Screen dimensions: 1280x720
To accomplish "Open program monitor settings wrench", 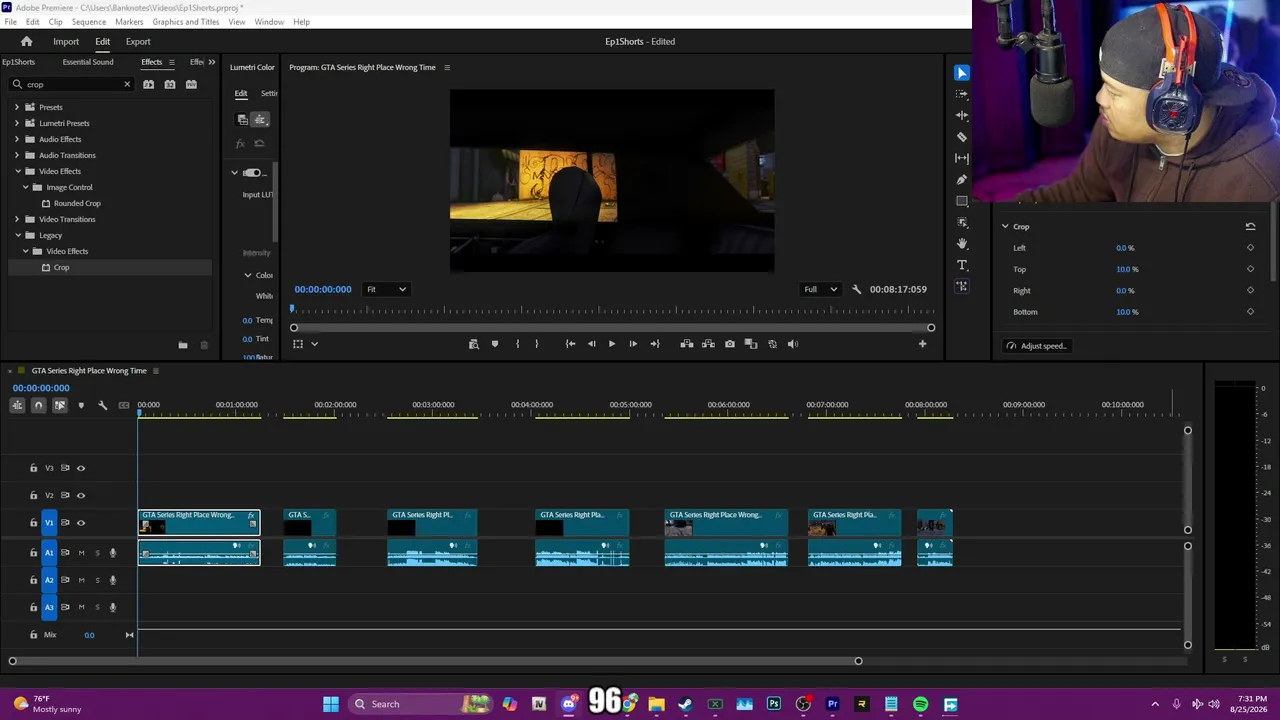I will [x=856, y=290].
